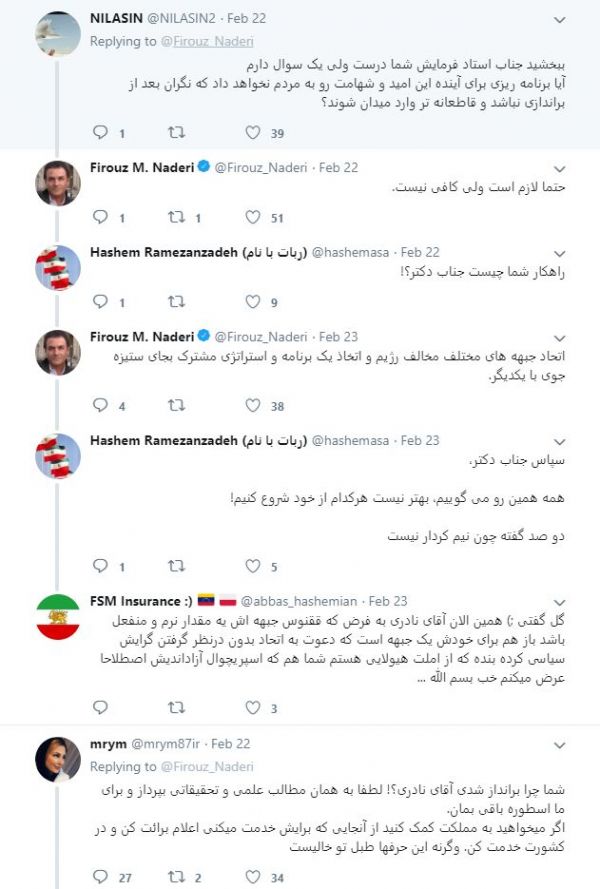
Task: Reply to mrym's tweet with 27 replies
Action: coord(100,877)
